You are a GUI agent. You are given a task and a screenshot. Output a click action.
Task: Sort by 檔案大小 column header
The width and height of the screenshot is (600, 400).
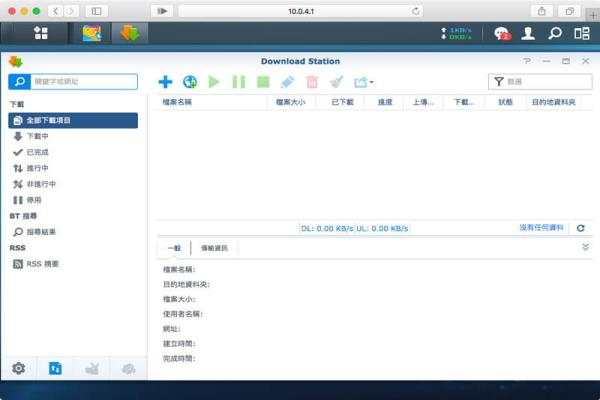pos(291,102)
